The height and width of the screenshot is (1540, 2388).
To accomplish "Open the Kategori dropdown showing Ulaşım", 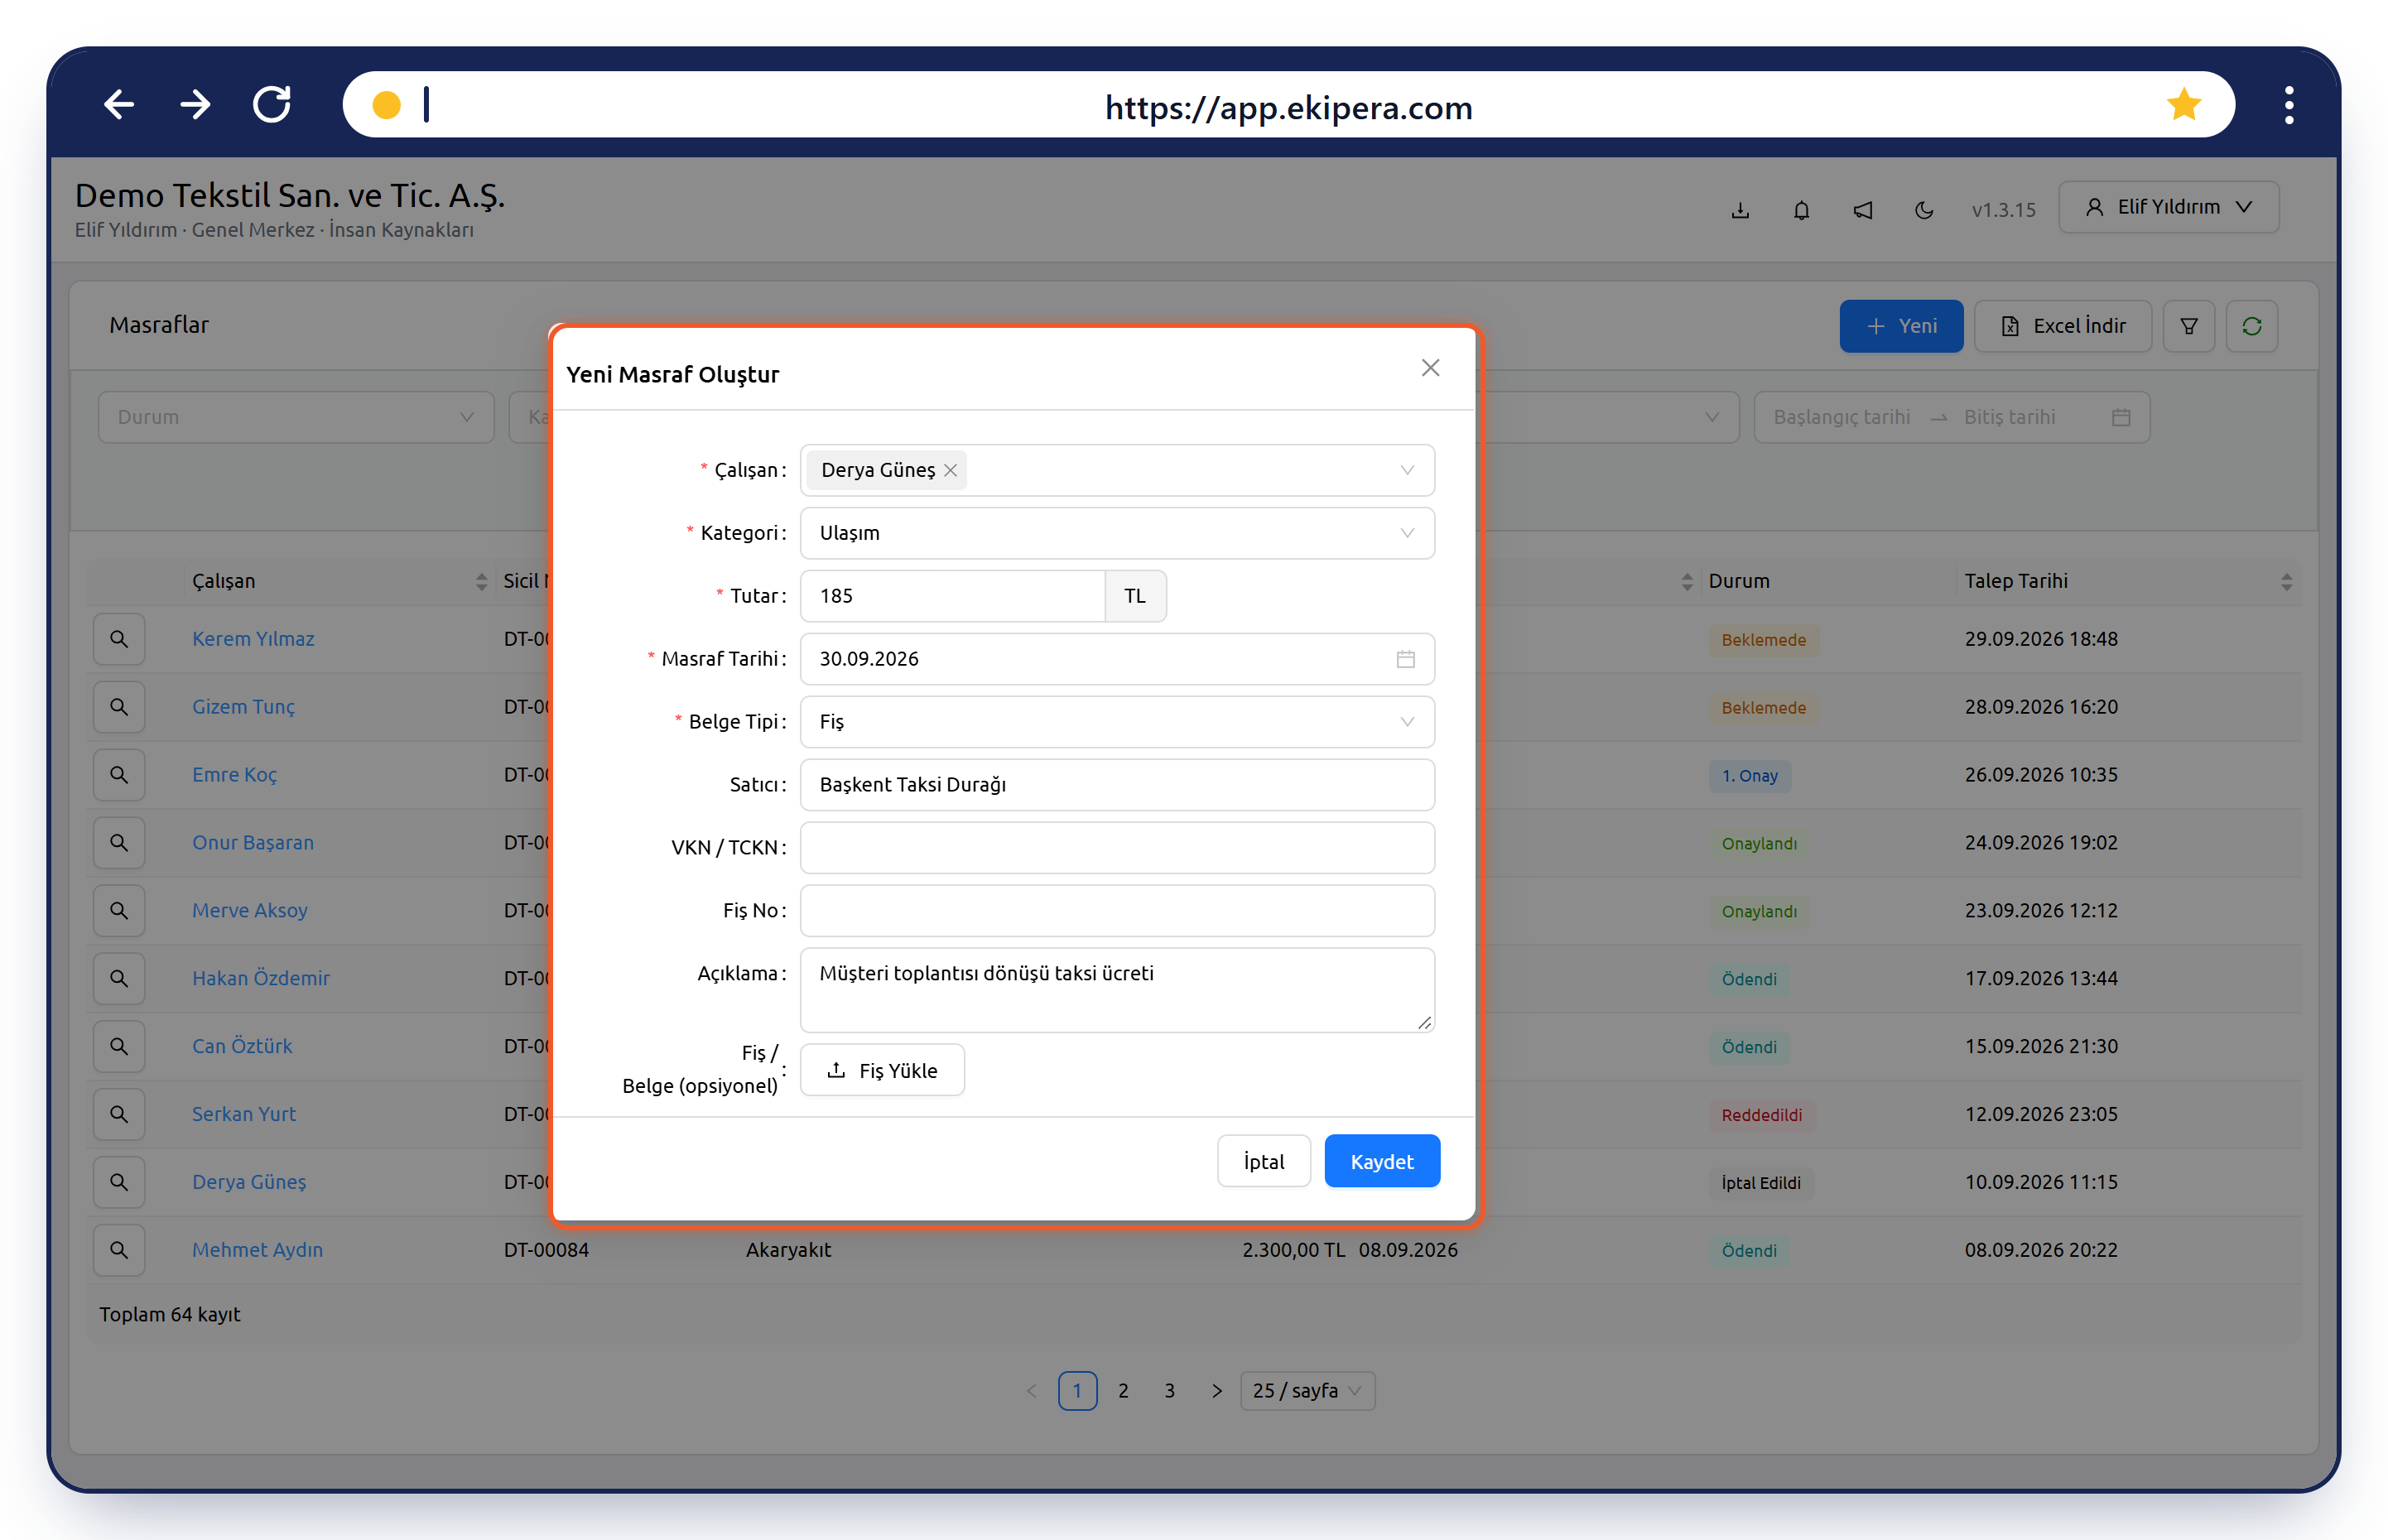I will 1117,533.
